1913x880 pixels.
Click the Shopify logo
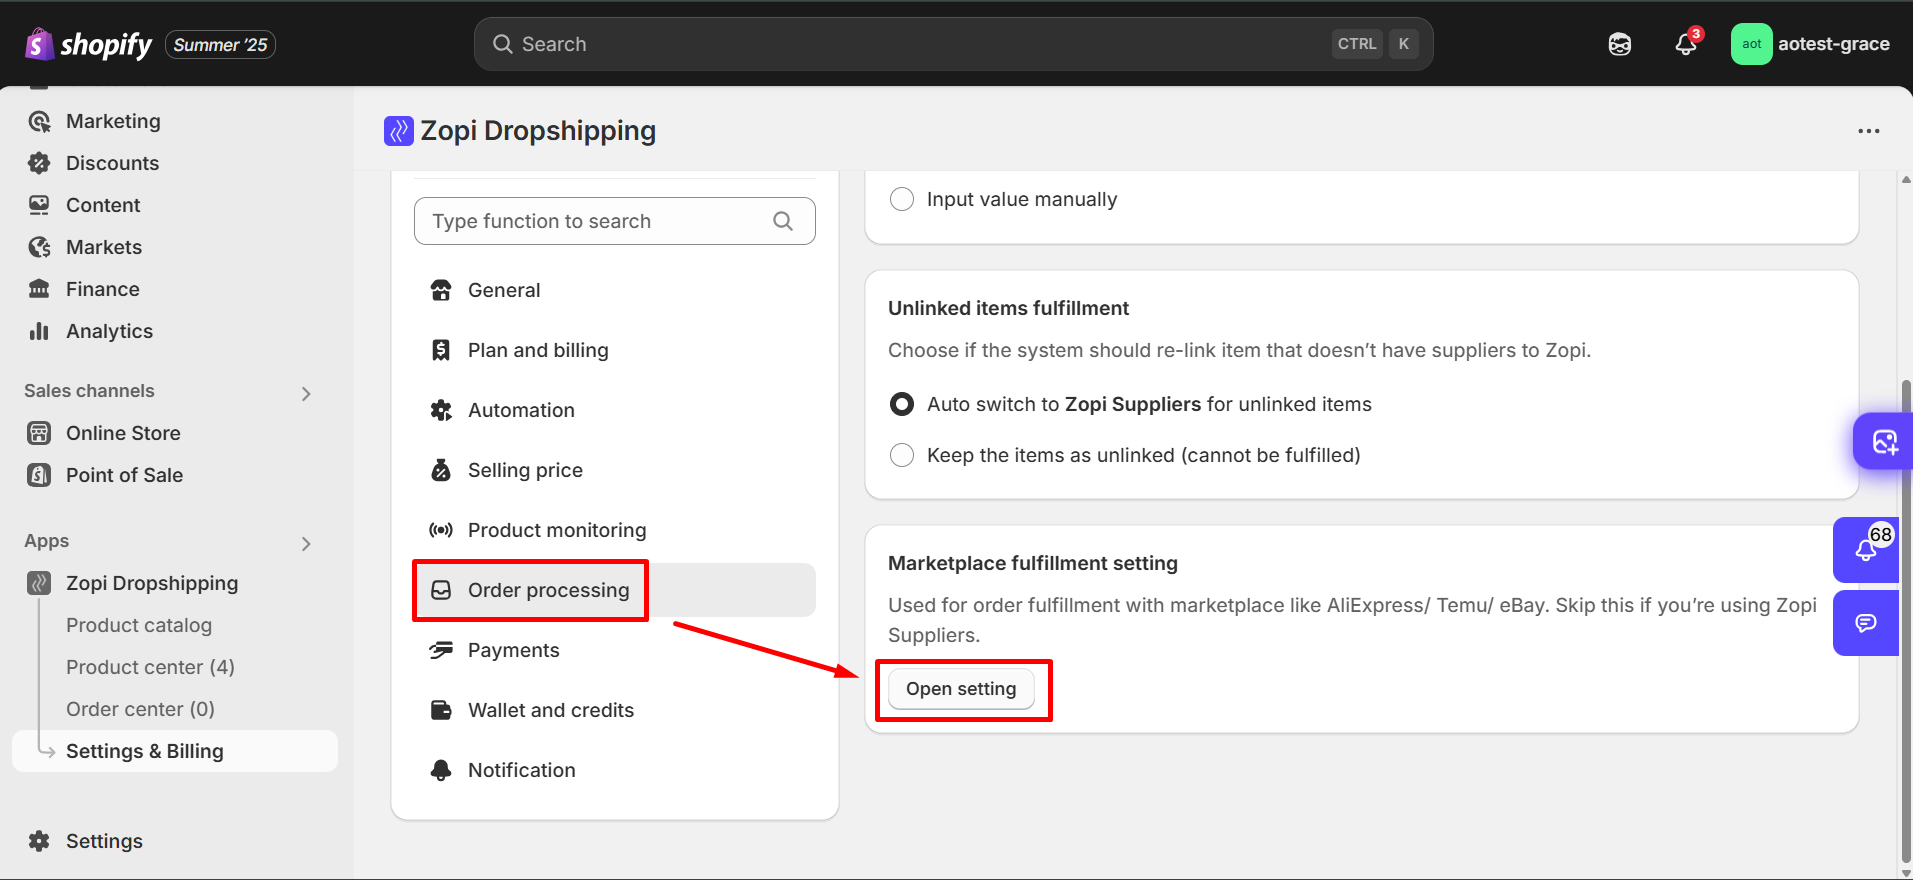coord(88,44)
